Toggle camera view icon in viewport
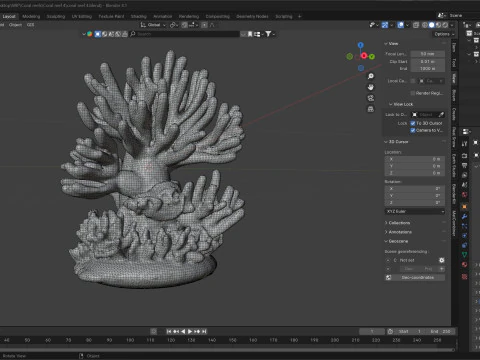This screenshot has width=480, height=360. [371, 98]
